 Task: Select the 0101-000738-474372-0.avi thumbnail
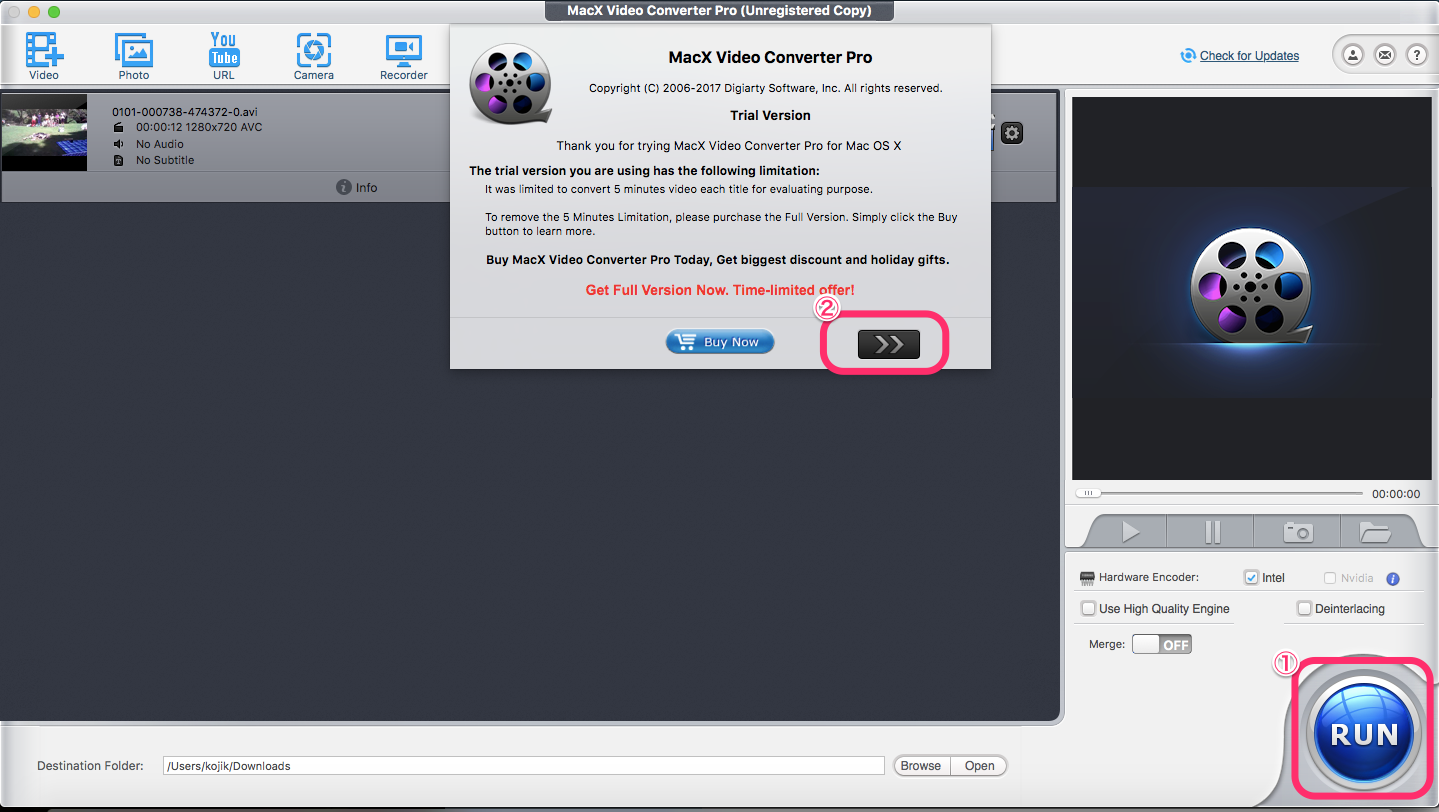[44, 132]
